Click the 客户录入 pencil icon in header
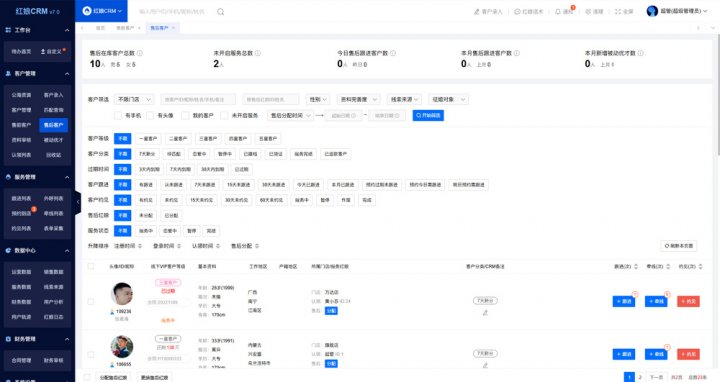 (x=476, y=11)
